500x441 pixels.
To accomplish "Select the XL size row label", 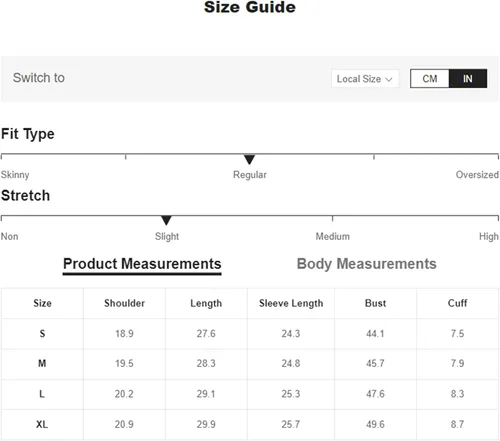I will [x=42, y=424].
